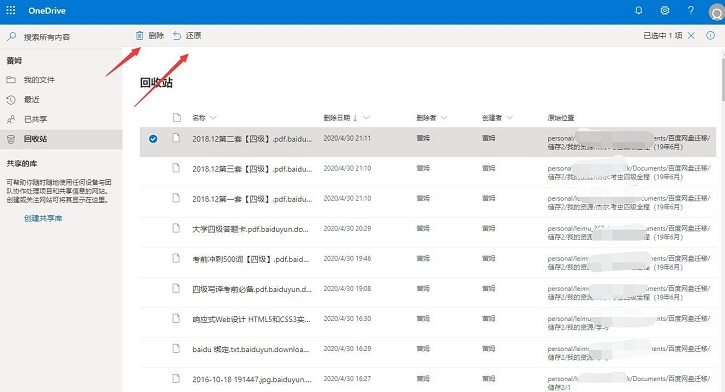Click file icon of 2018.12第一套 row
The width and height of the screenshot is (725, 392).
point(176,198)
